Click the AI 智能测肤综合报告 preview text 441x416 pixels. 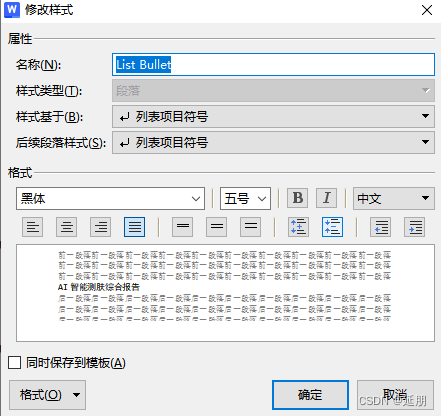[99, 287]
